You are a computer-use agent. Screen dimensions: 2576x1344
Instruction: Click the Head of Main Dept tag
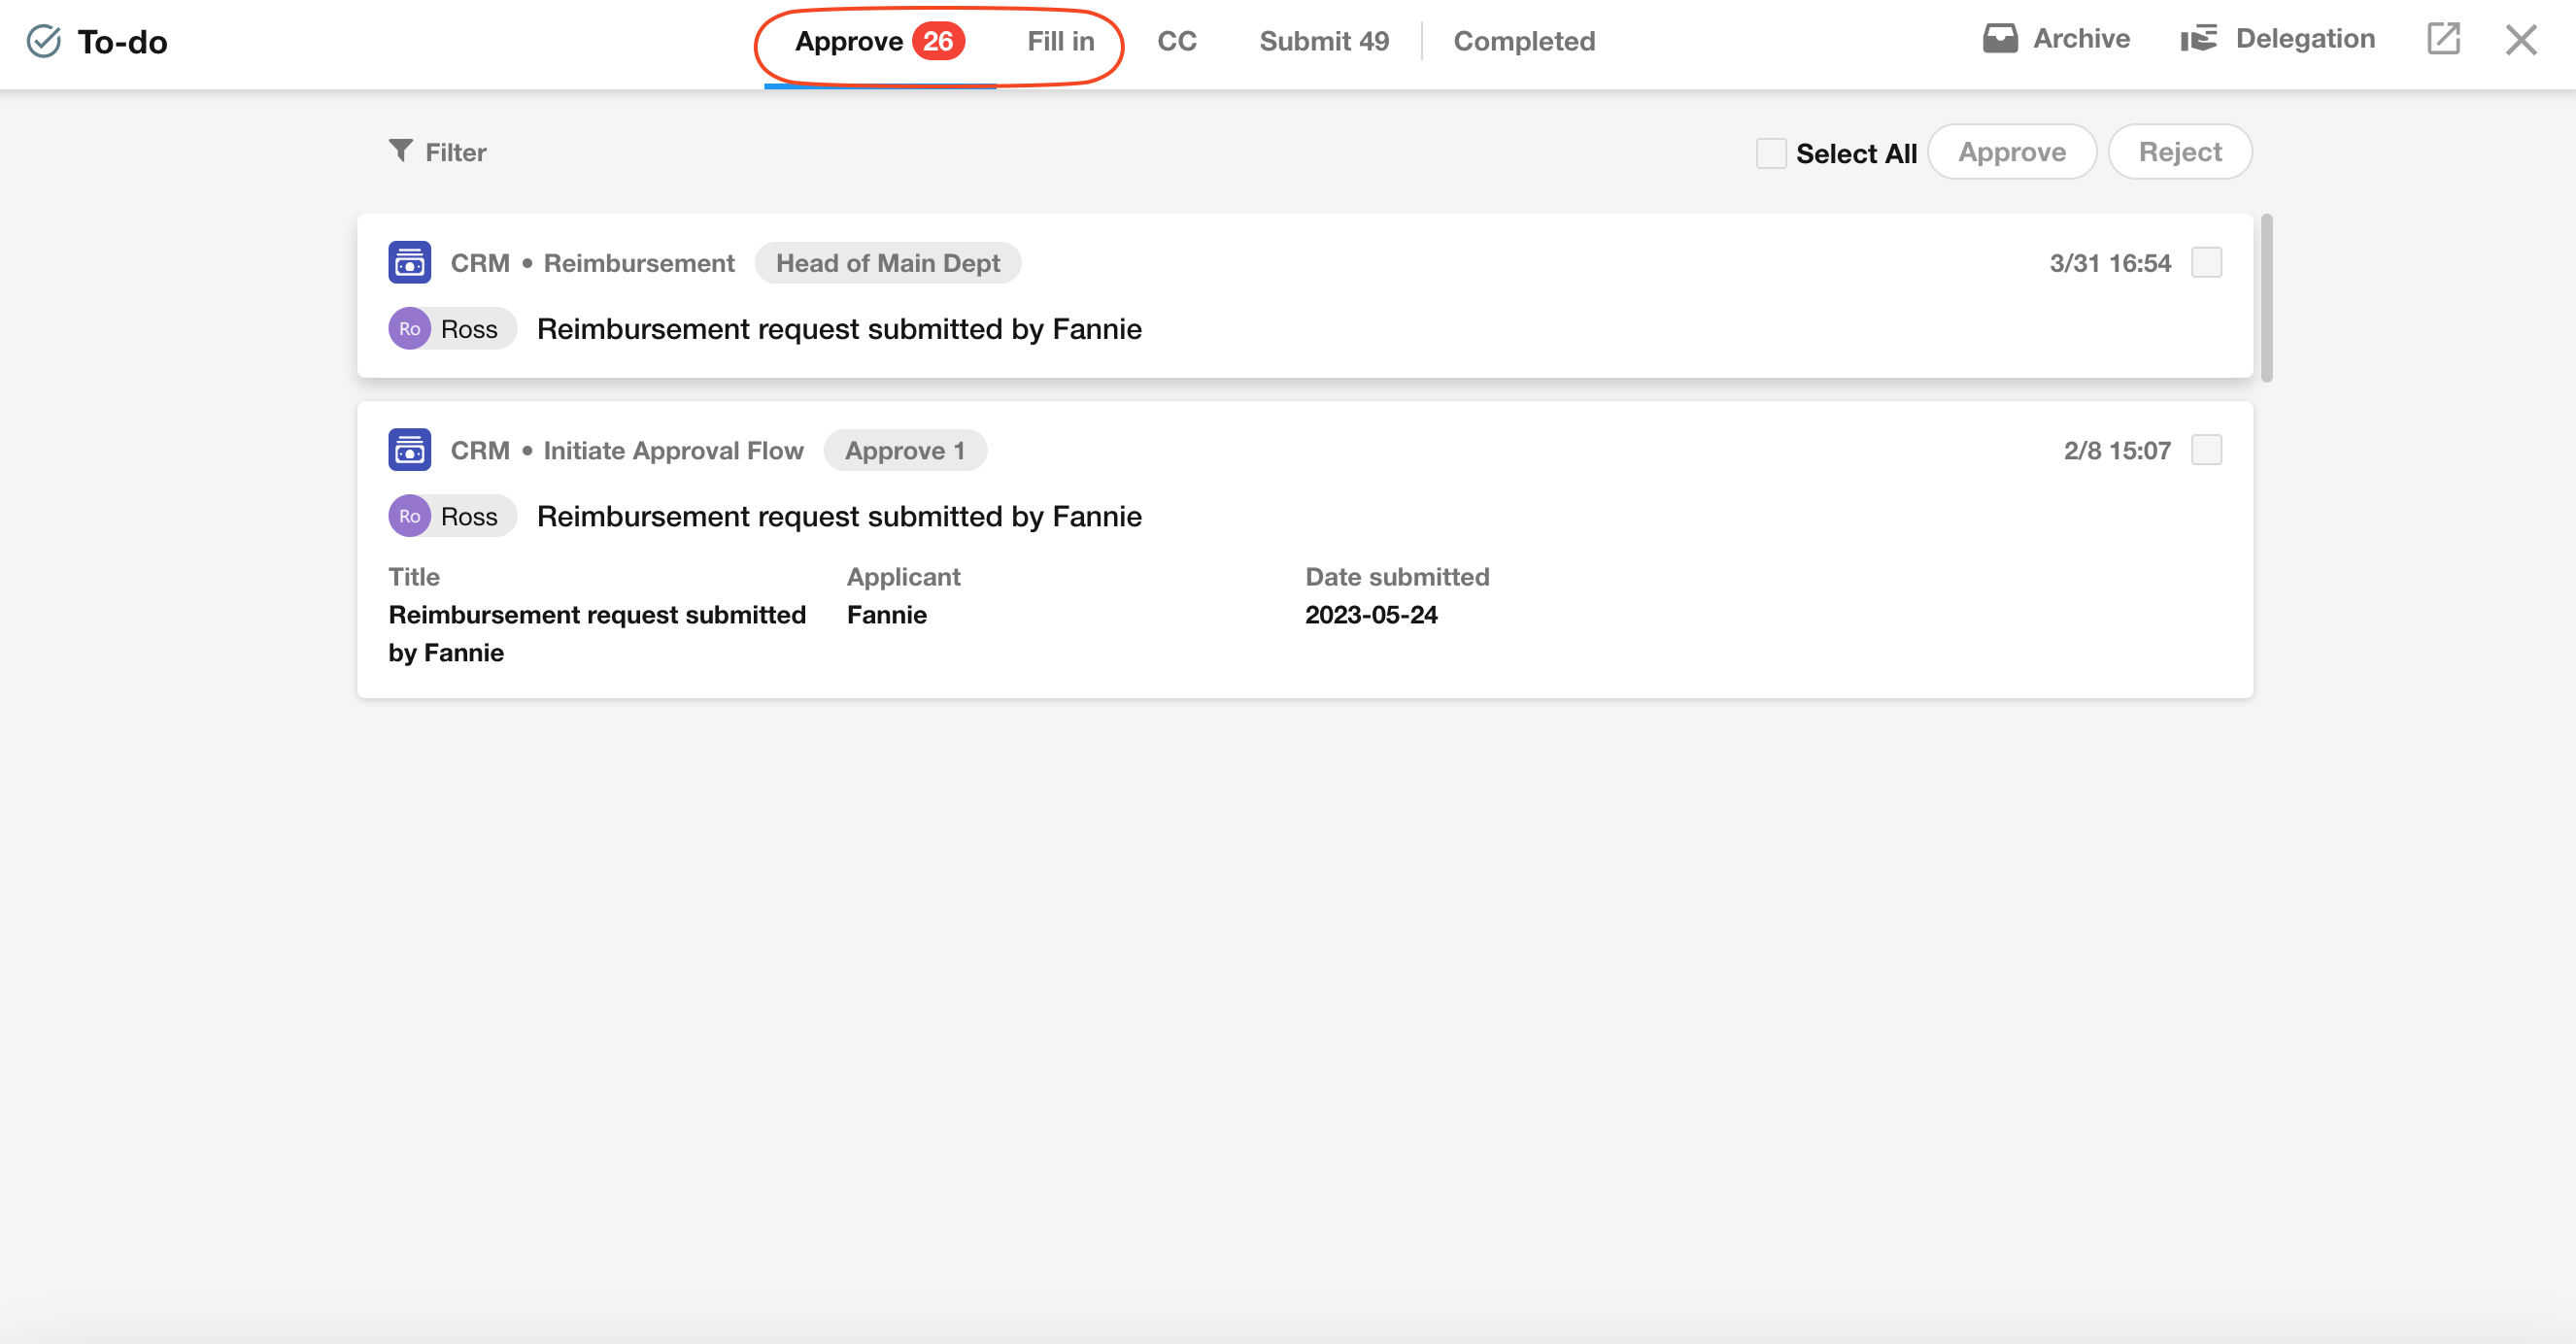(x=888, y=263)
